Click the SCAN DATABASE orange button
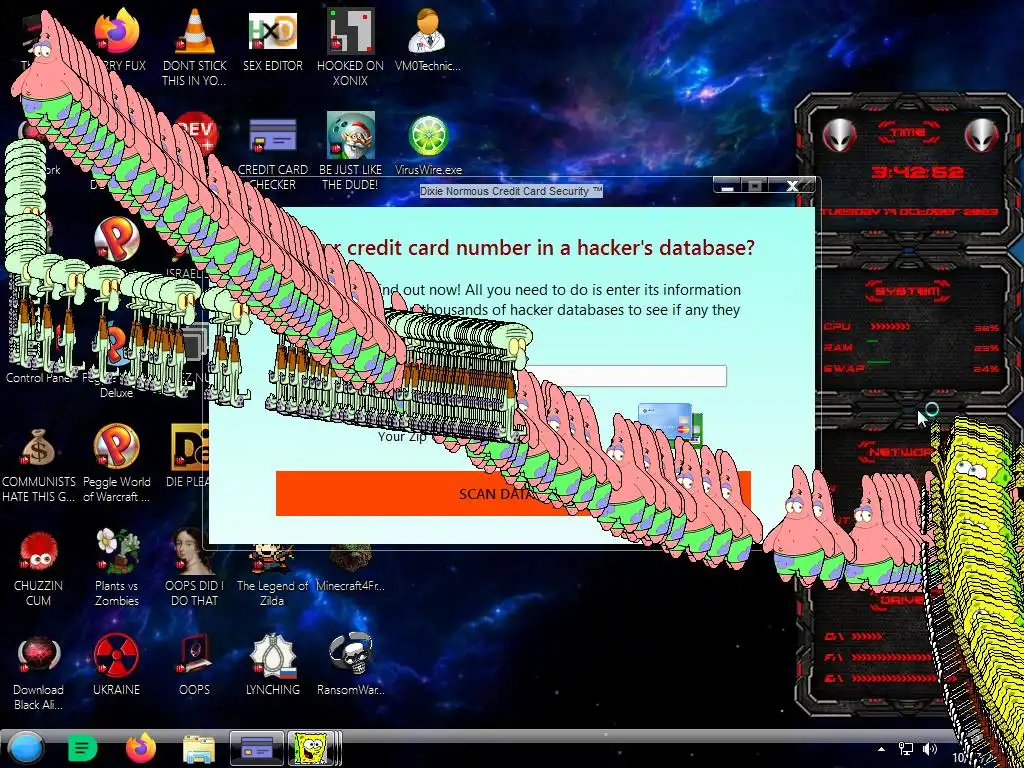 513,494
